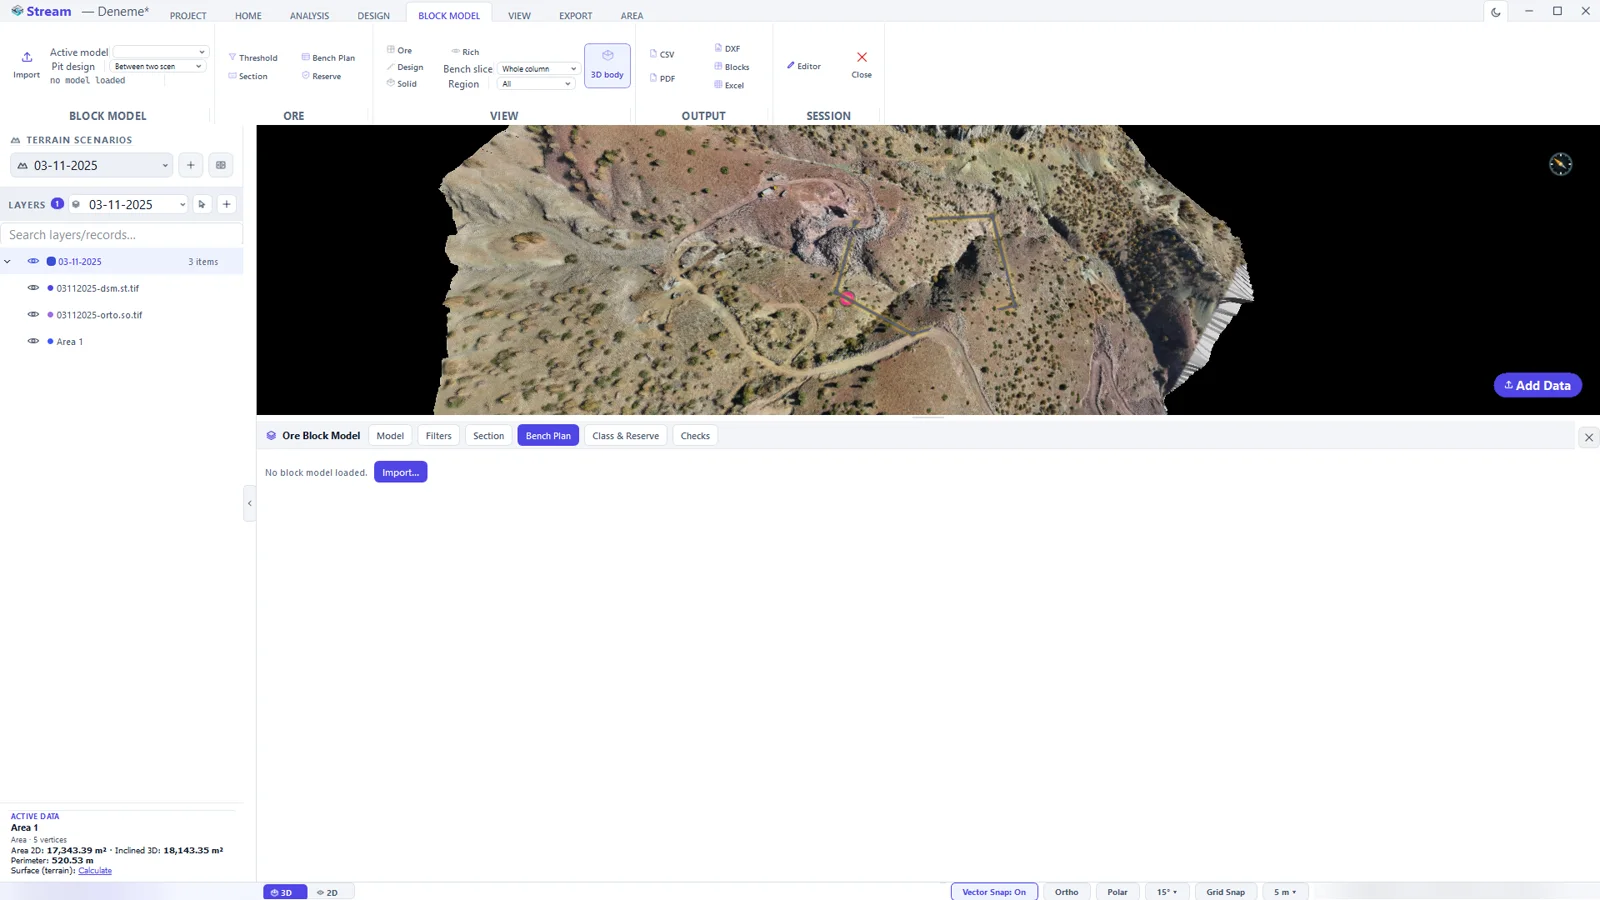Hide the 03112025-dsm.st.tif layer
The image size is (1600, 900).
pos(33,288)
